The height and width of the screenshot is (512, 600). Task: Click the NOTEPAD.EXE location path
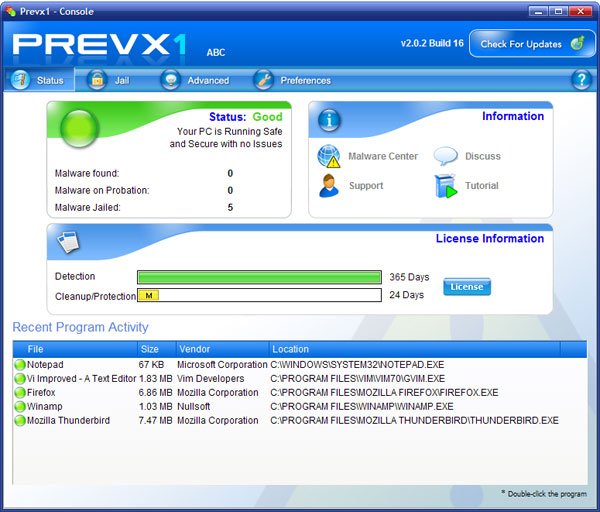click(x=357, y=365)
